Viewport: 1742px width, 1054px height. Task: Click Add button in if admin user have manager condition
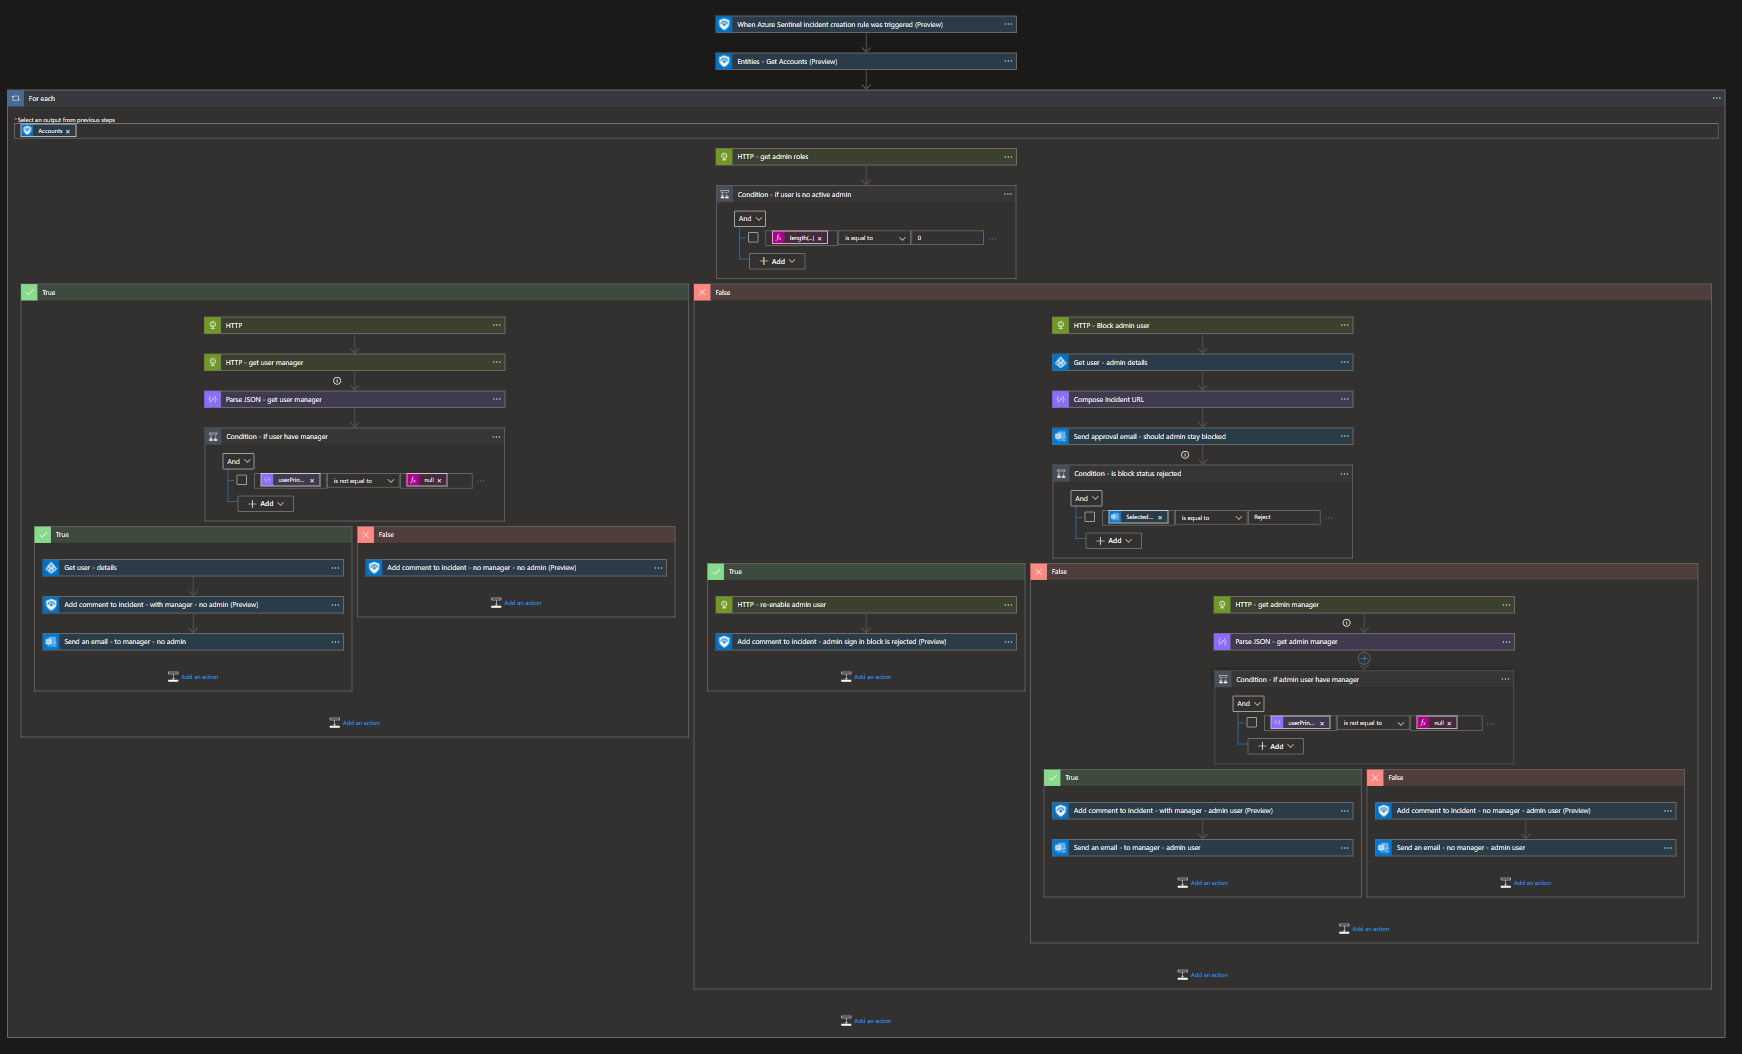click(x=1276, y=746)
